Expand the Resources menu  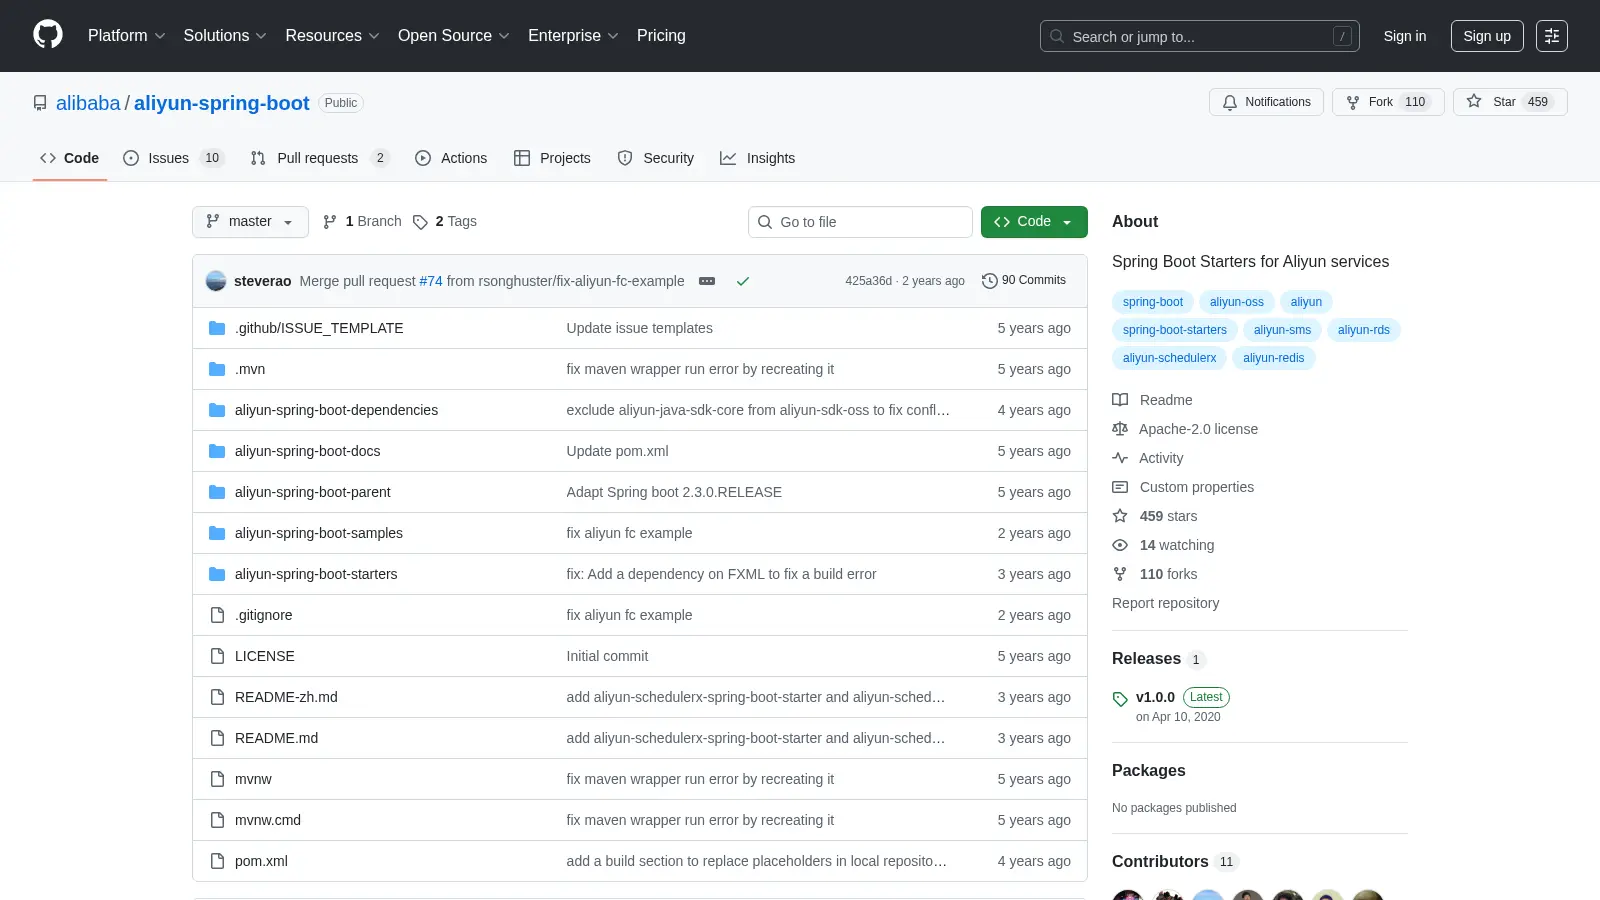[332, 36]
